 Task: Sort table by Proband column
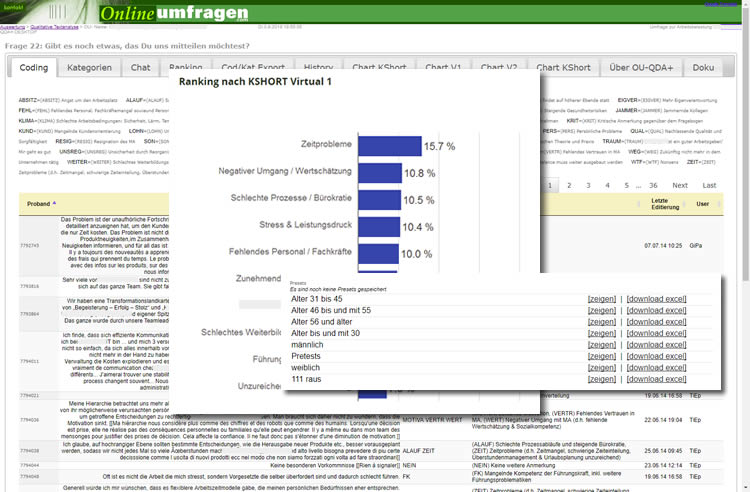(x=38, y=203)
